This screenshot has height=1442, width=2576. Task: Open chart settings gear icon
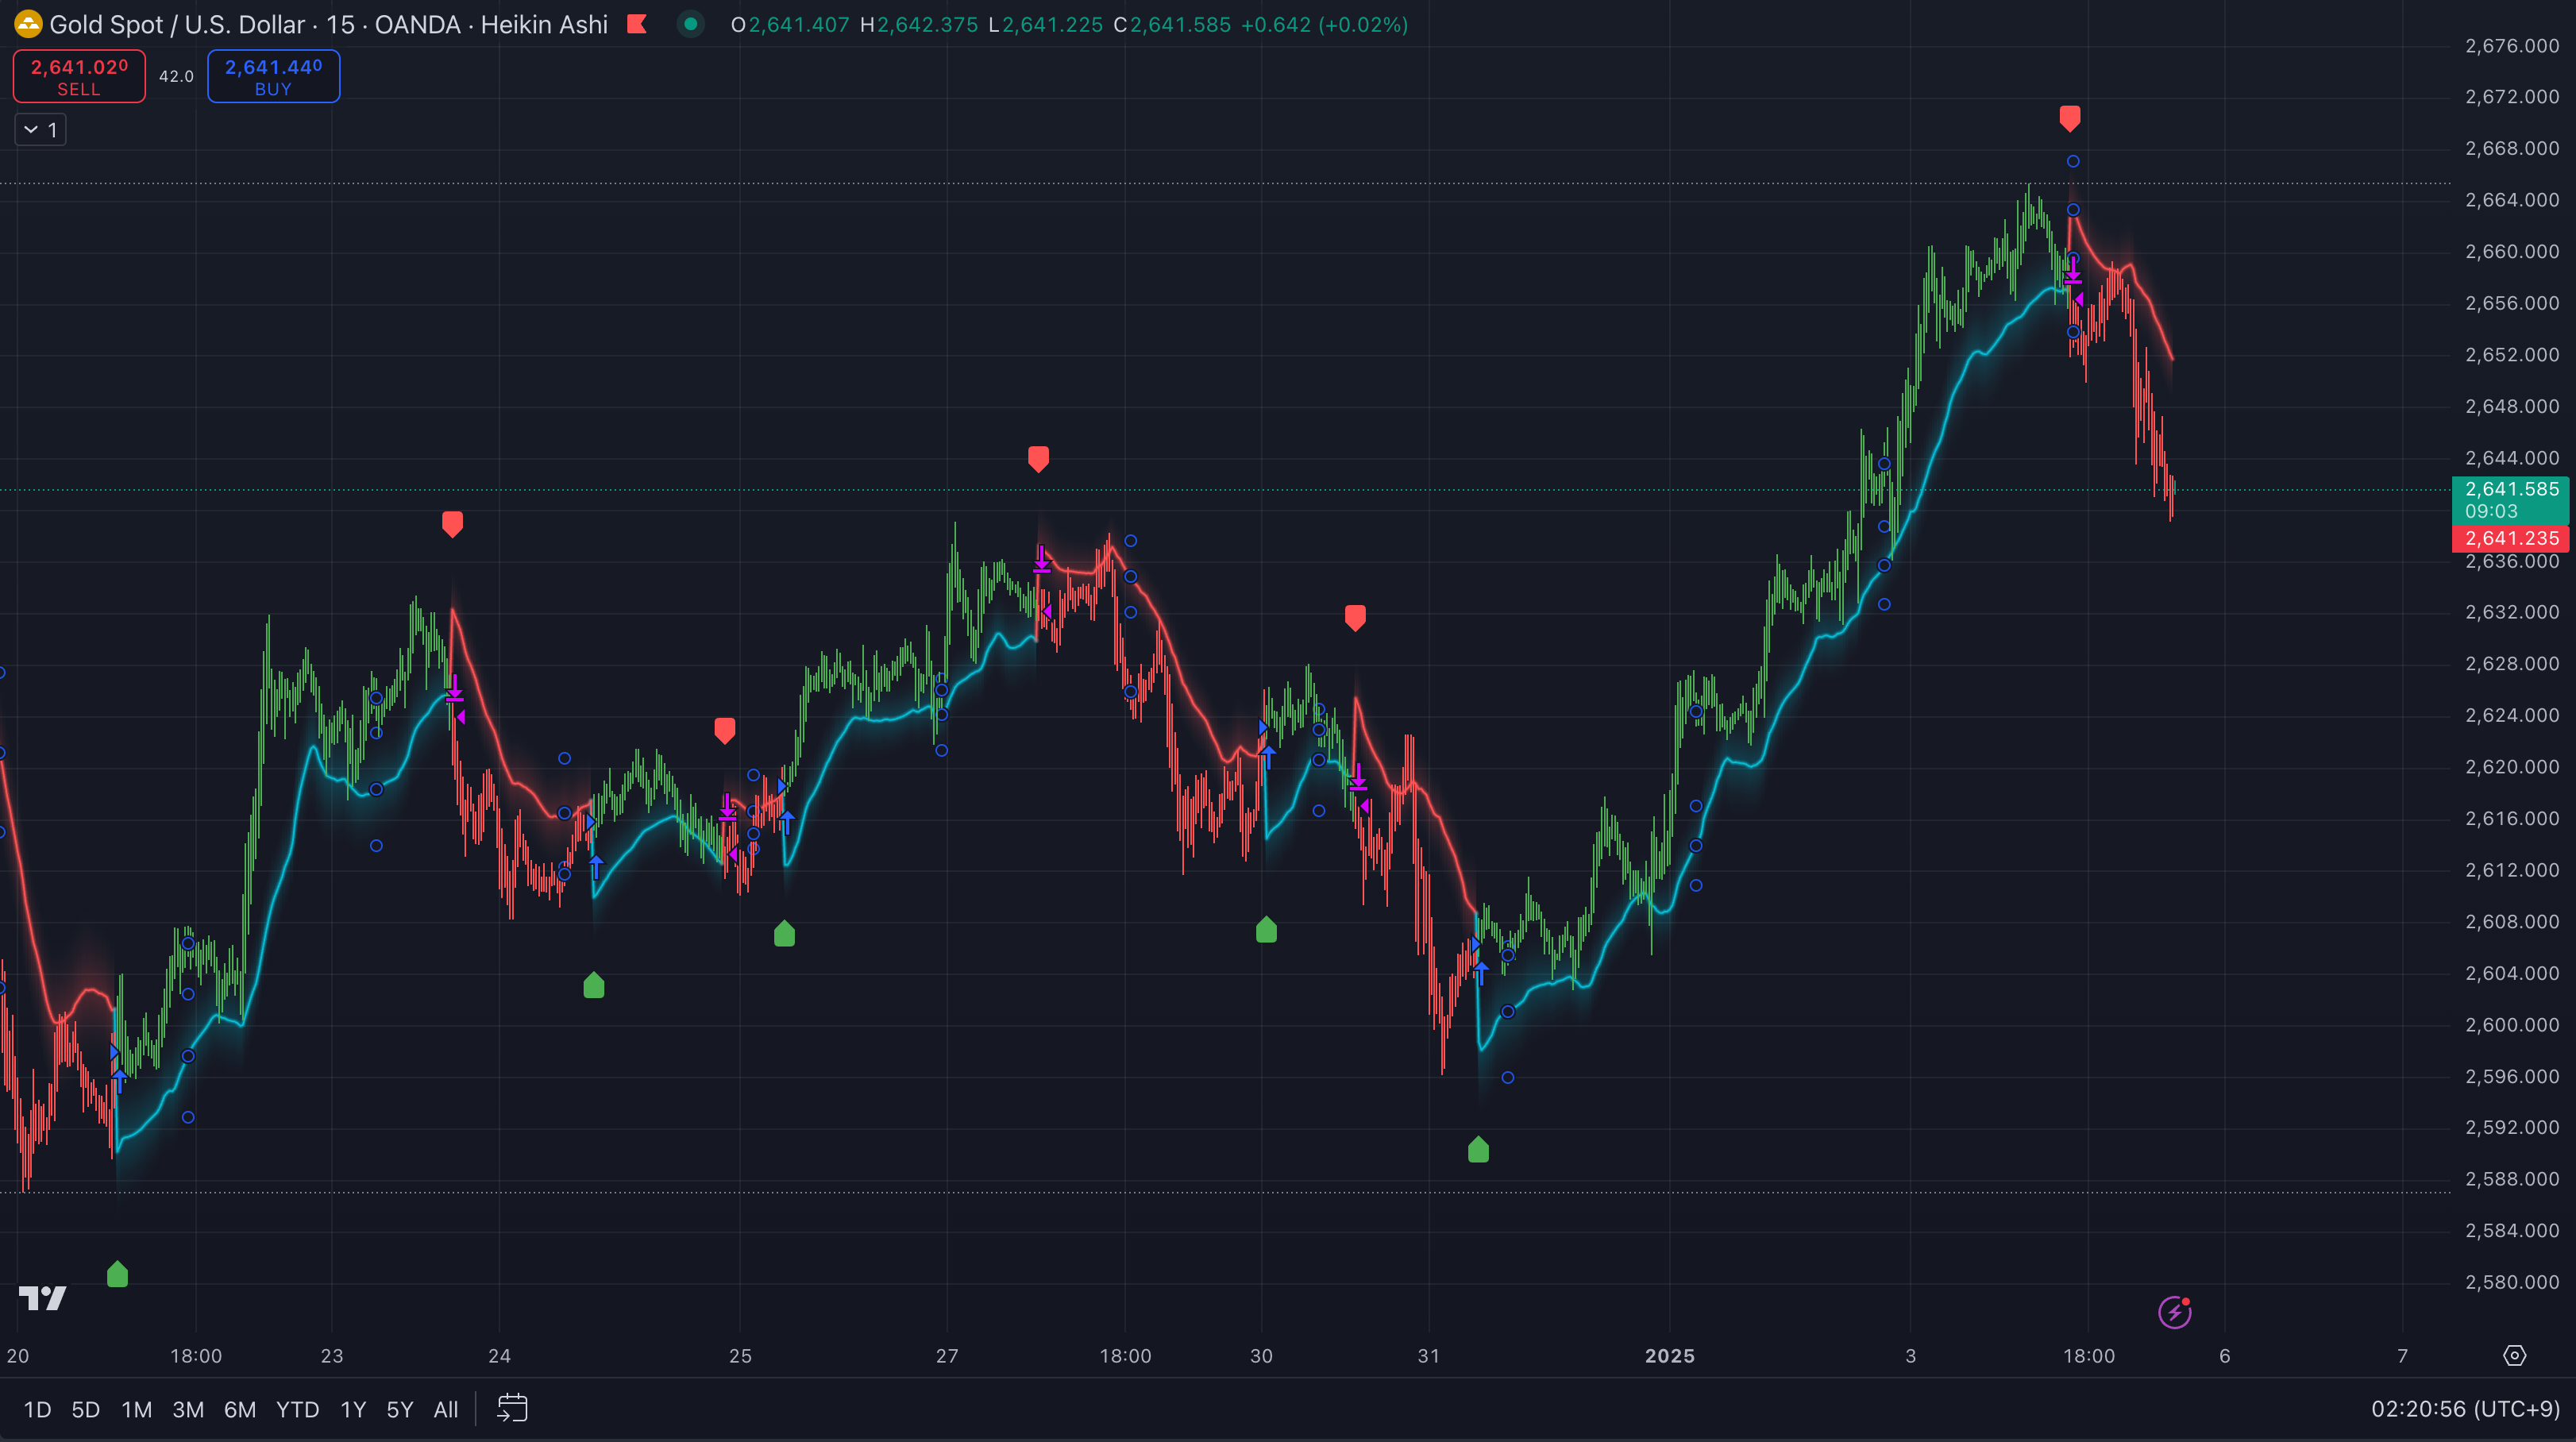click(2514, 1355)
